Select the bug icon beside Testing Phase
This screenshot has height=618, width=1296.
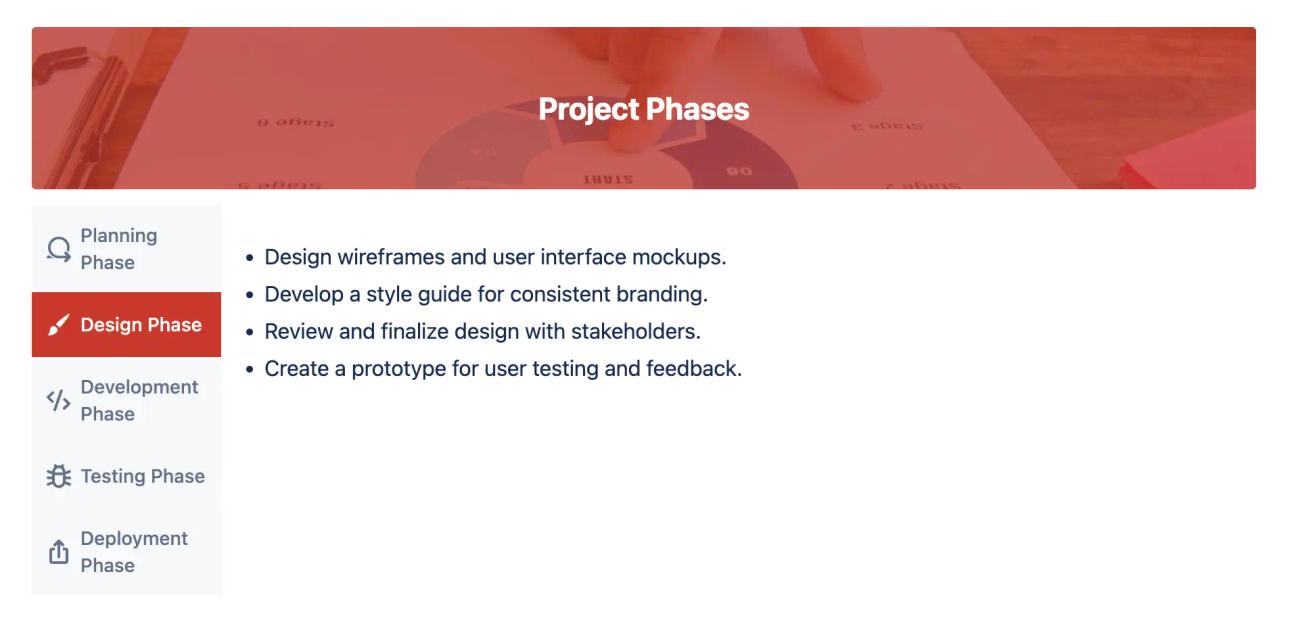pyautogui.click(x=58, y=476)
